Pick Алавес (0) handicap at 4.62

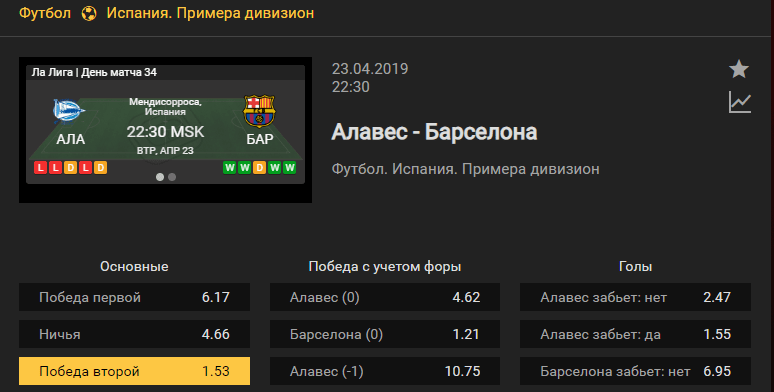click(x=385, y=297)
